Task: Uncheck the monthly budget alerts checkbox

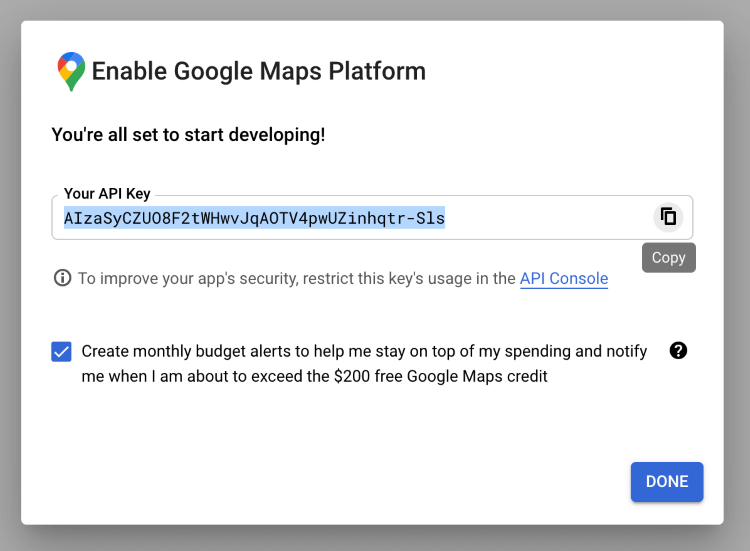Action: (61, 352)
